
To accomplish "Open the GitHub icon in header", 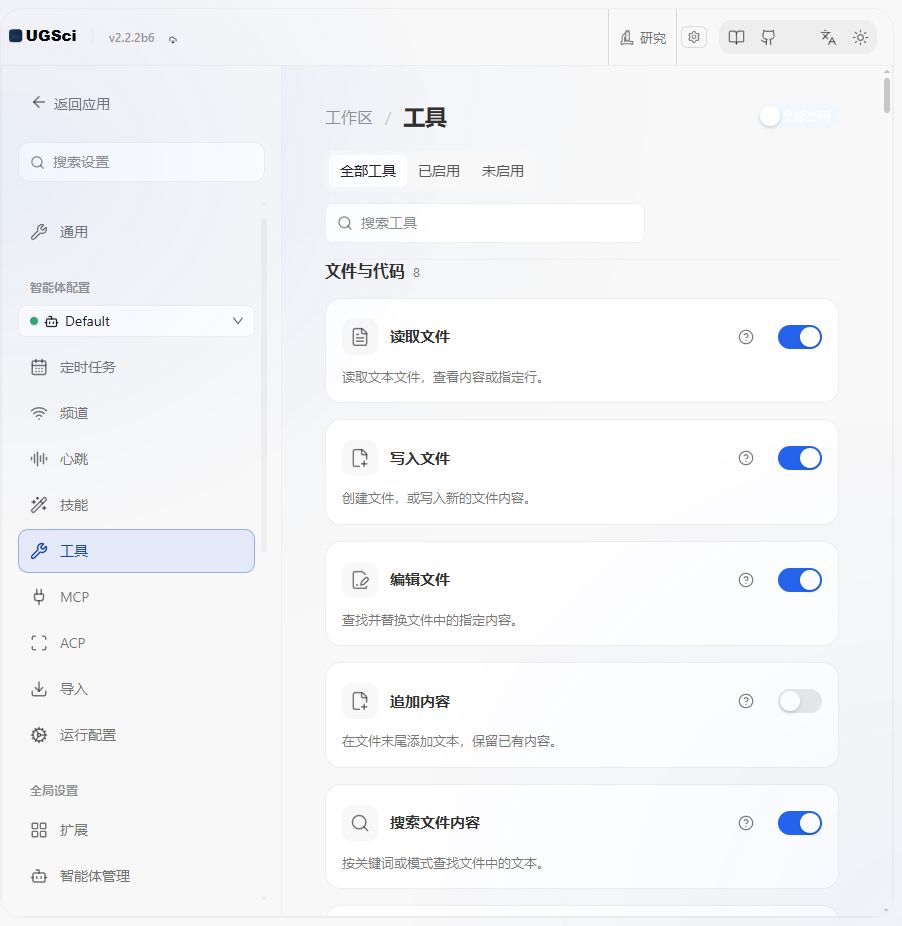I will 768,38.
